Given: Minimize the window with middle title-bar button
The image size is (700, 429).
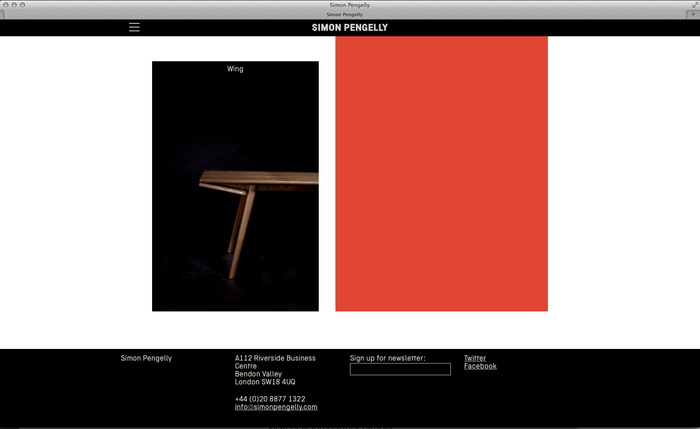Looking at the screenshot, I should [14, 5].
